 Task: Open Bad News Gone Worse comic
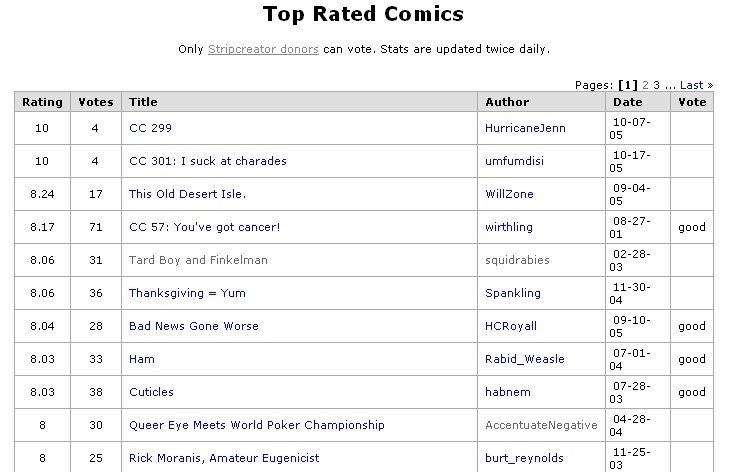pos(193,326)
